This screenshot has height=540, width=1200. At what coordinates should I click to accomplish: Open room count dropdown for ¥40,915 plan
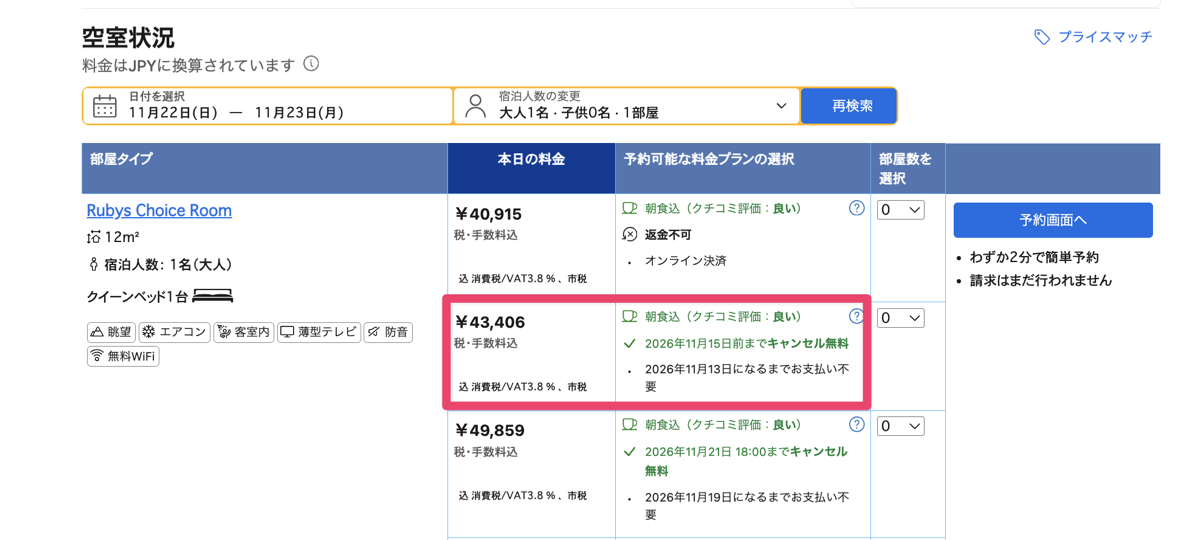pos(900,210)
